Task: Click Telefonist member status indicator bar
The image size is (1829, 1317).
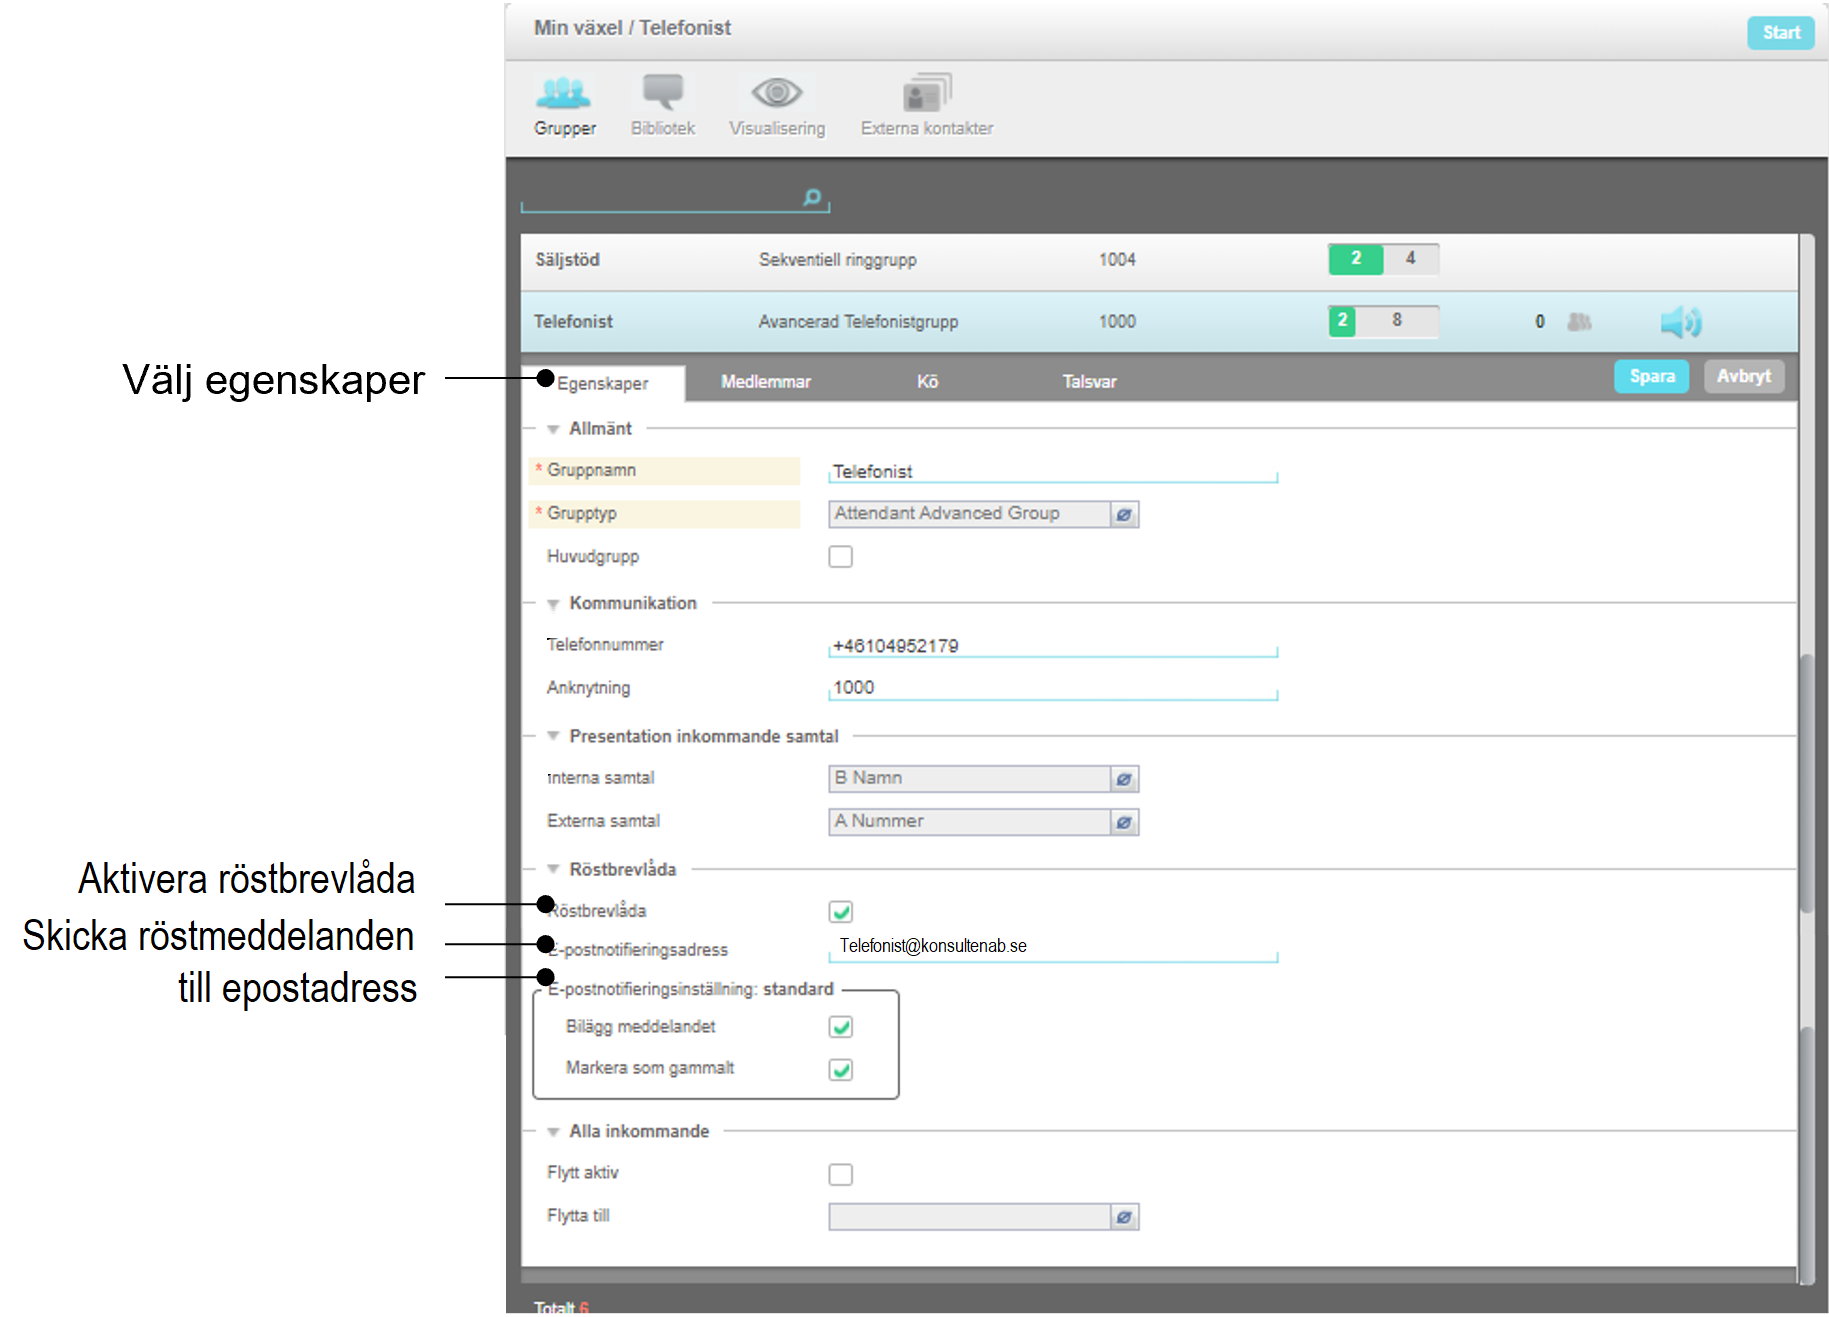Action: click(x=1383, y=322)
